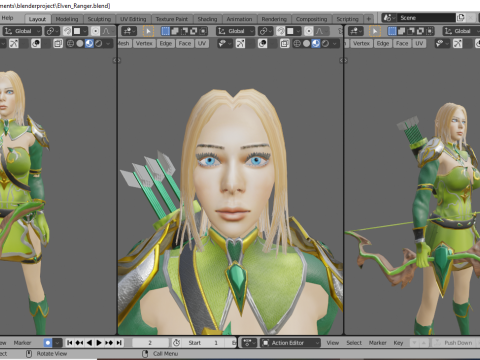Open Global orientation dropdown in middle viewport
This screenshot has height=360, width=480.
235,31
